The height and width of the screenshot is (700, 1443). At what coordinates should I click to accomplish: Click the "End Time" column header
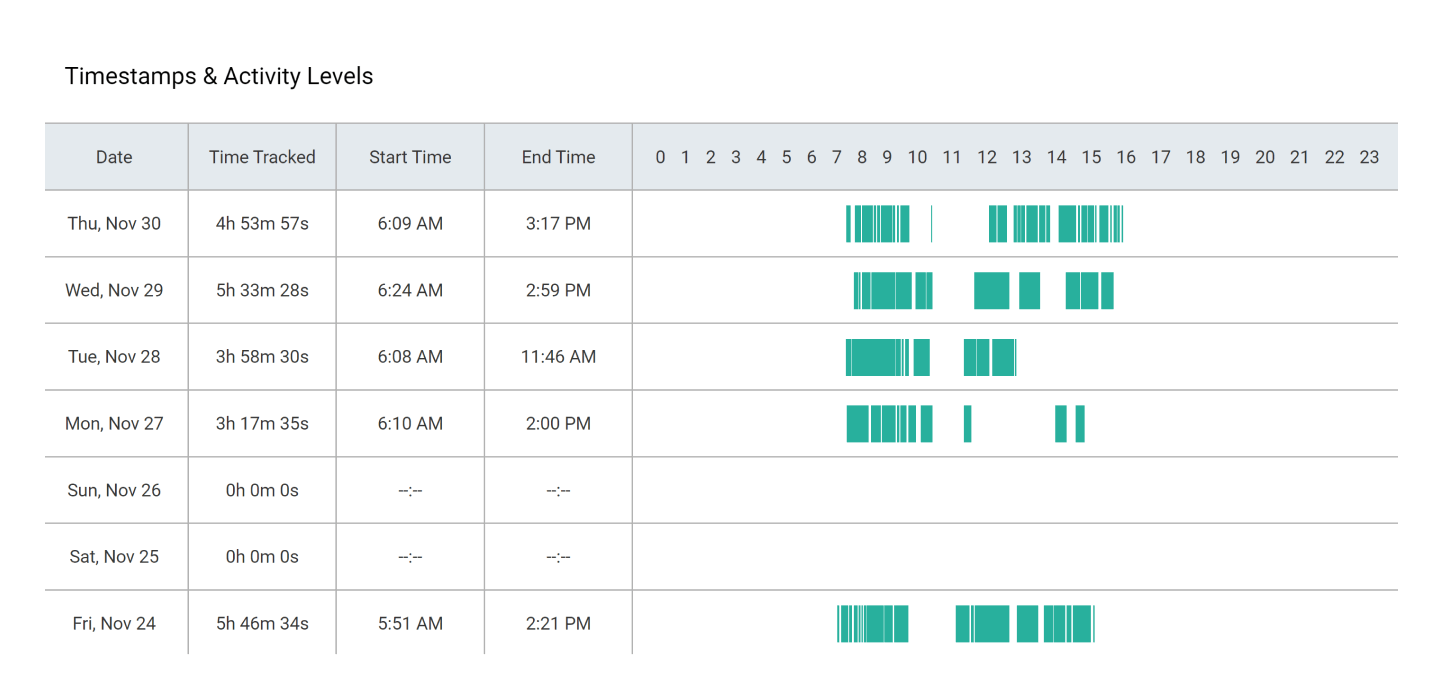[x=557, y=157]
